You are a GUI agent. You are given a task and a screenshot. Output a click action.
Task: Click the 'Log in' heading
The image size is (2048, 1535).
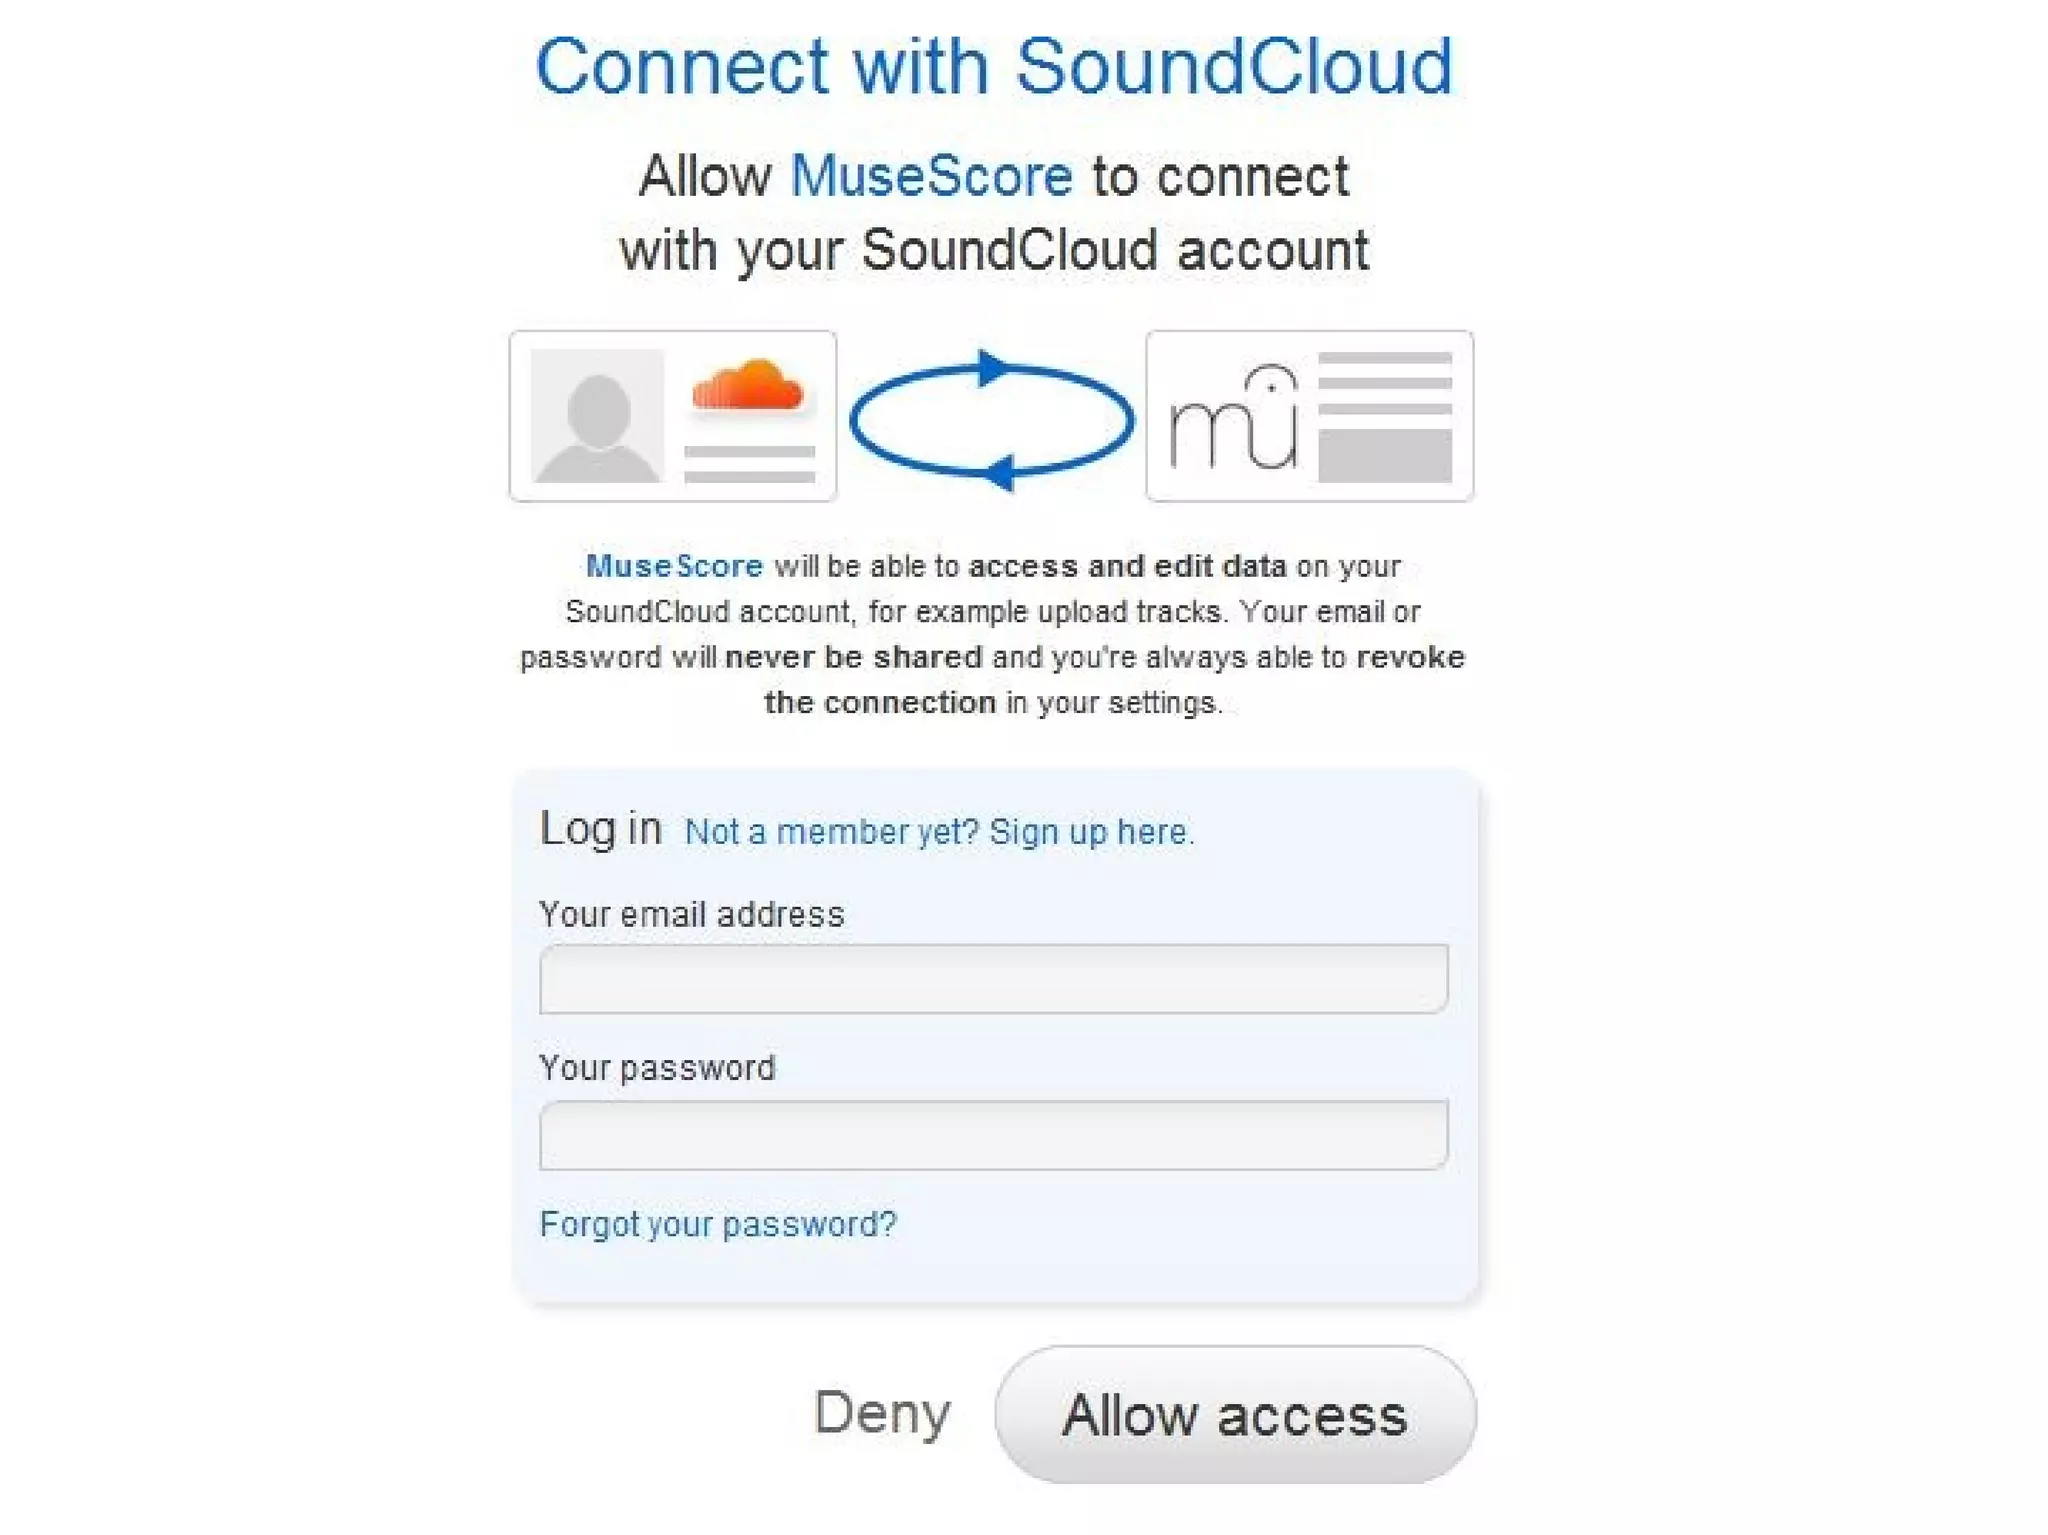[x=600, y=828]
